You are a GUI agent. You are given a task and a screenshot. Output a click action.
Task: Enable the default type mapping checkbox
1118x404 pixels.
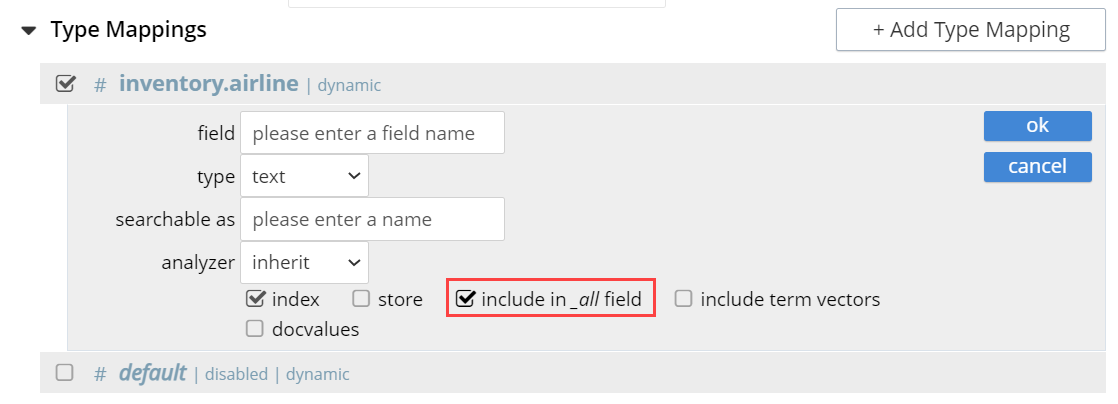[65, 373]
